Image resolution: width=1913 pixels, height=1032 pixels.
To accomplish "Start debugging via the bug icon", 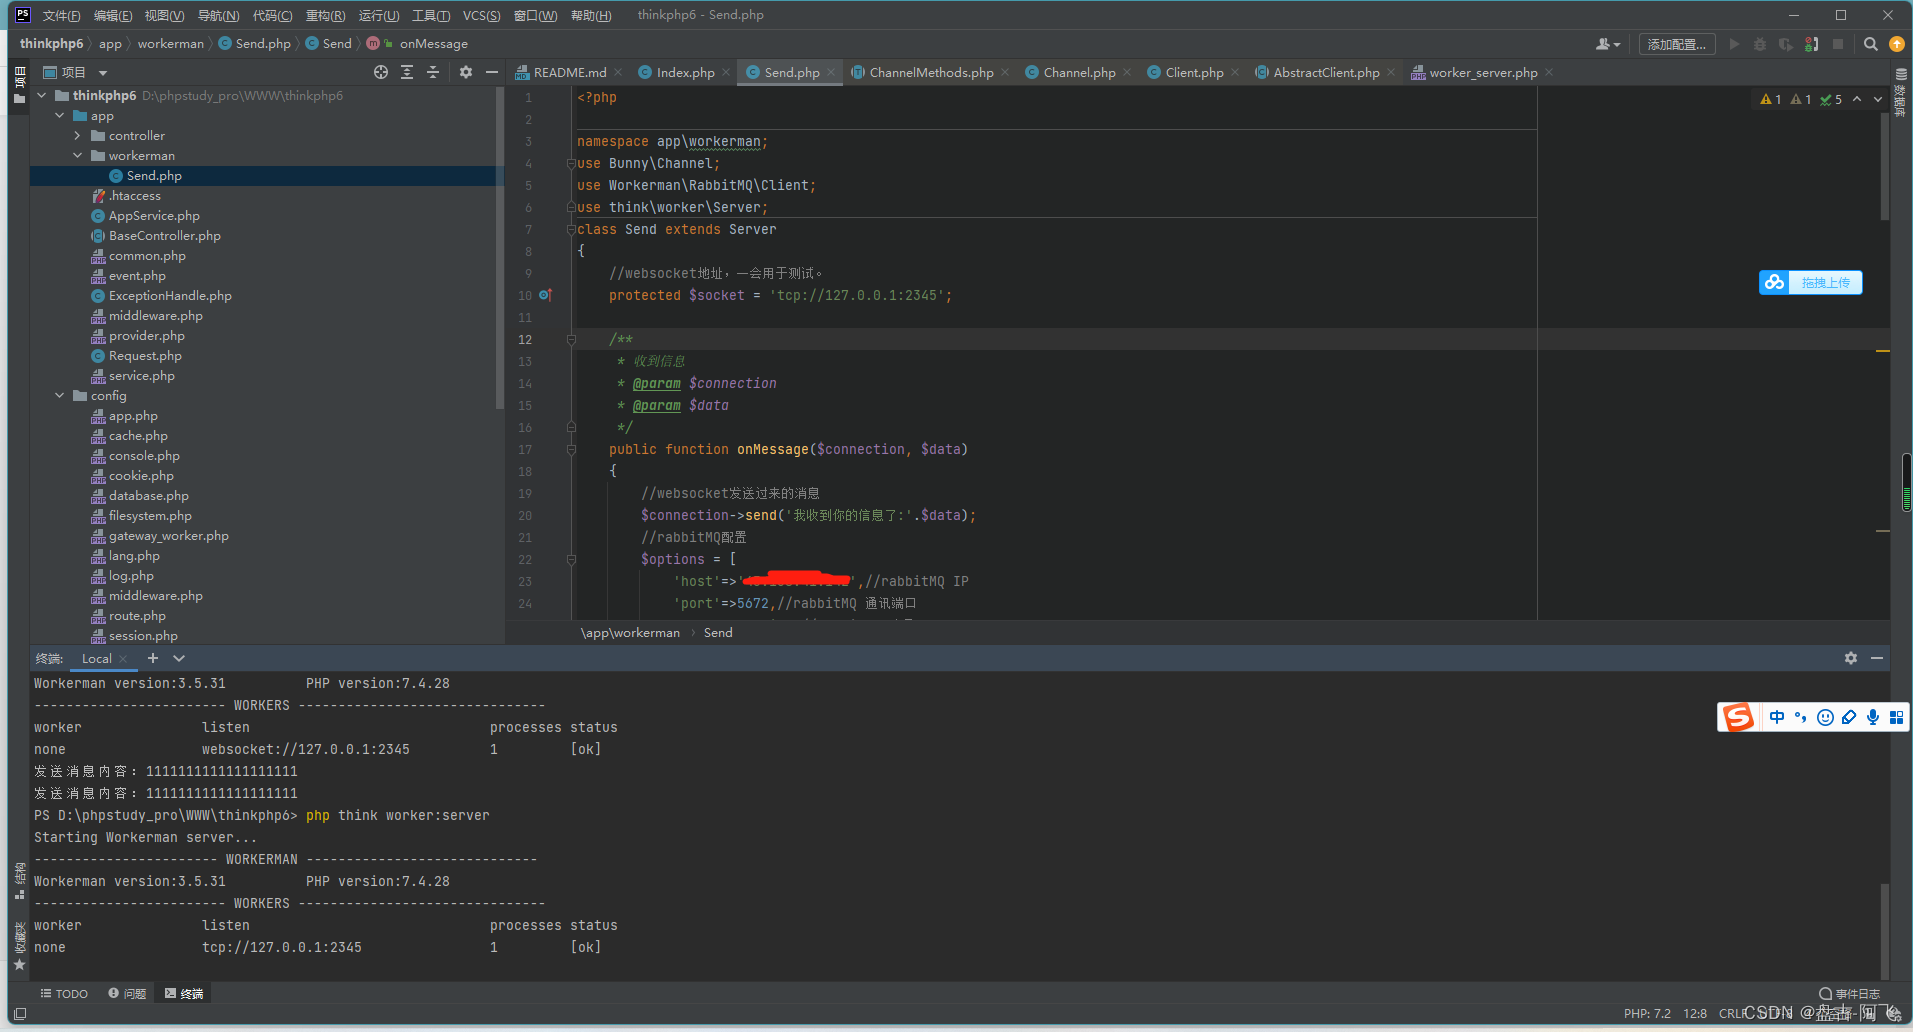I will (x=1759, y=44).
